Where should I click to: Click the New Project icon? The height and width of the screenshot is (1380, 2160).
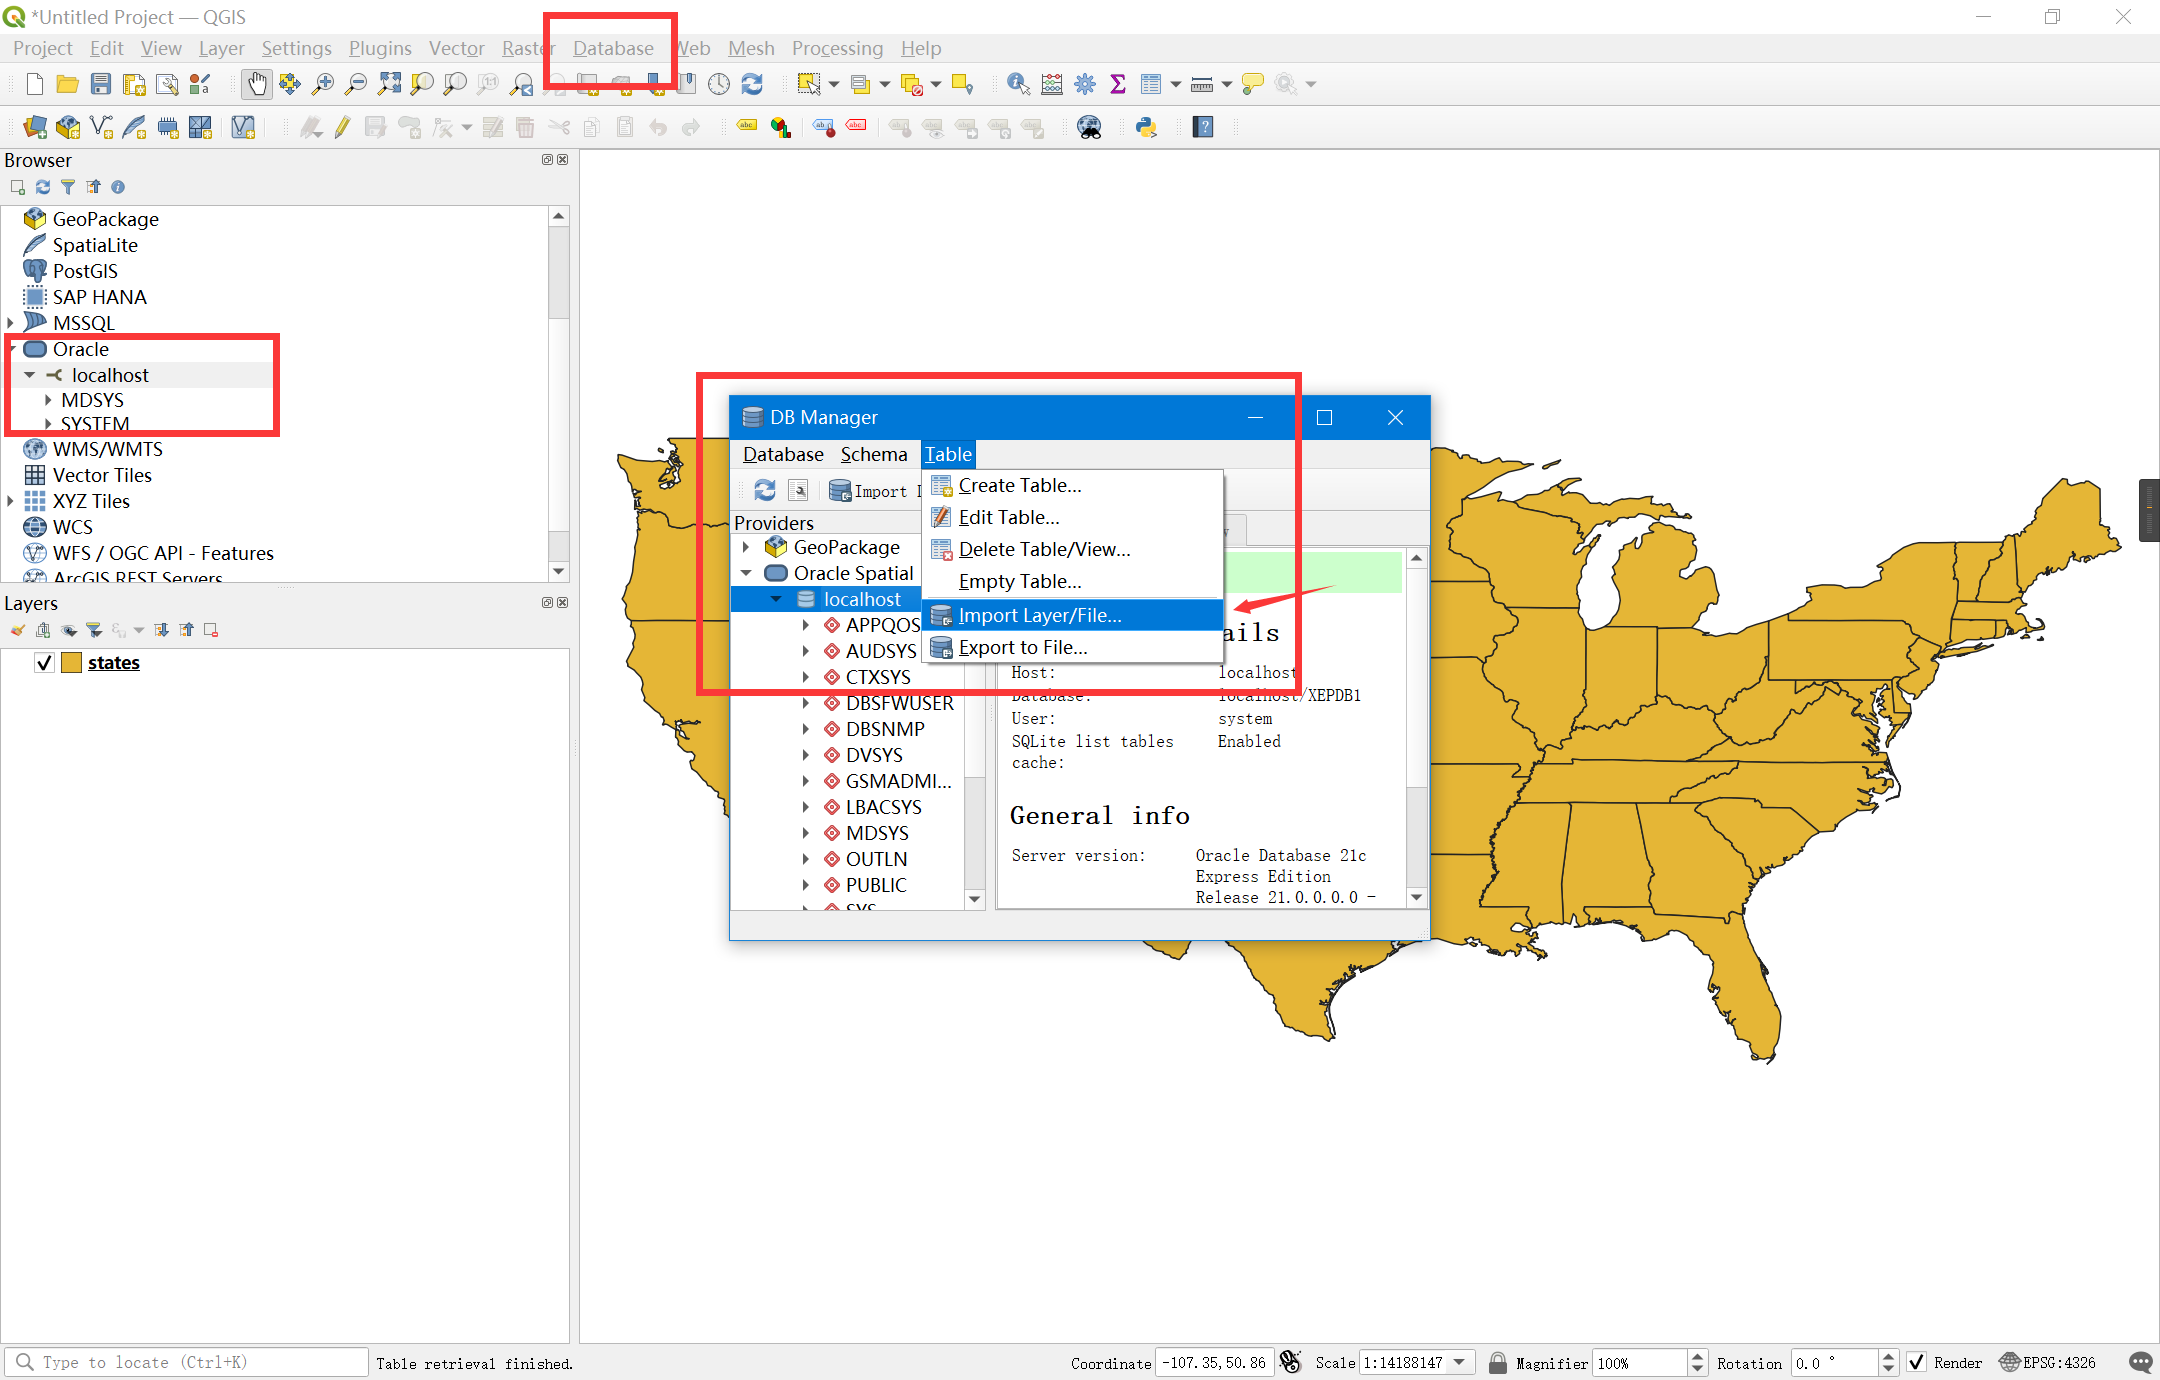[35, 84]
